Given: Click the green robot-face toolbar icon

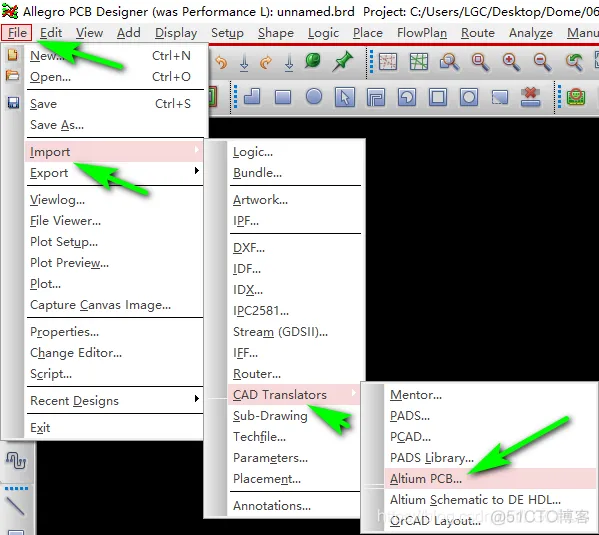Looking at the screenshot, I should click(576, 97).
